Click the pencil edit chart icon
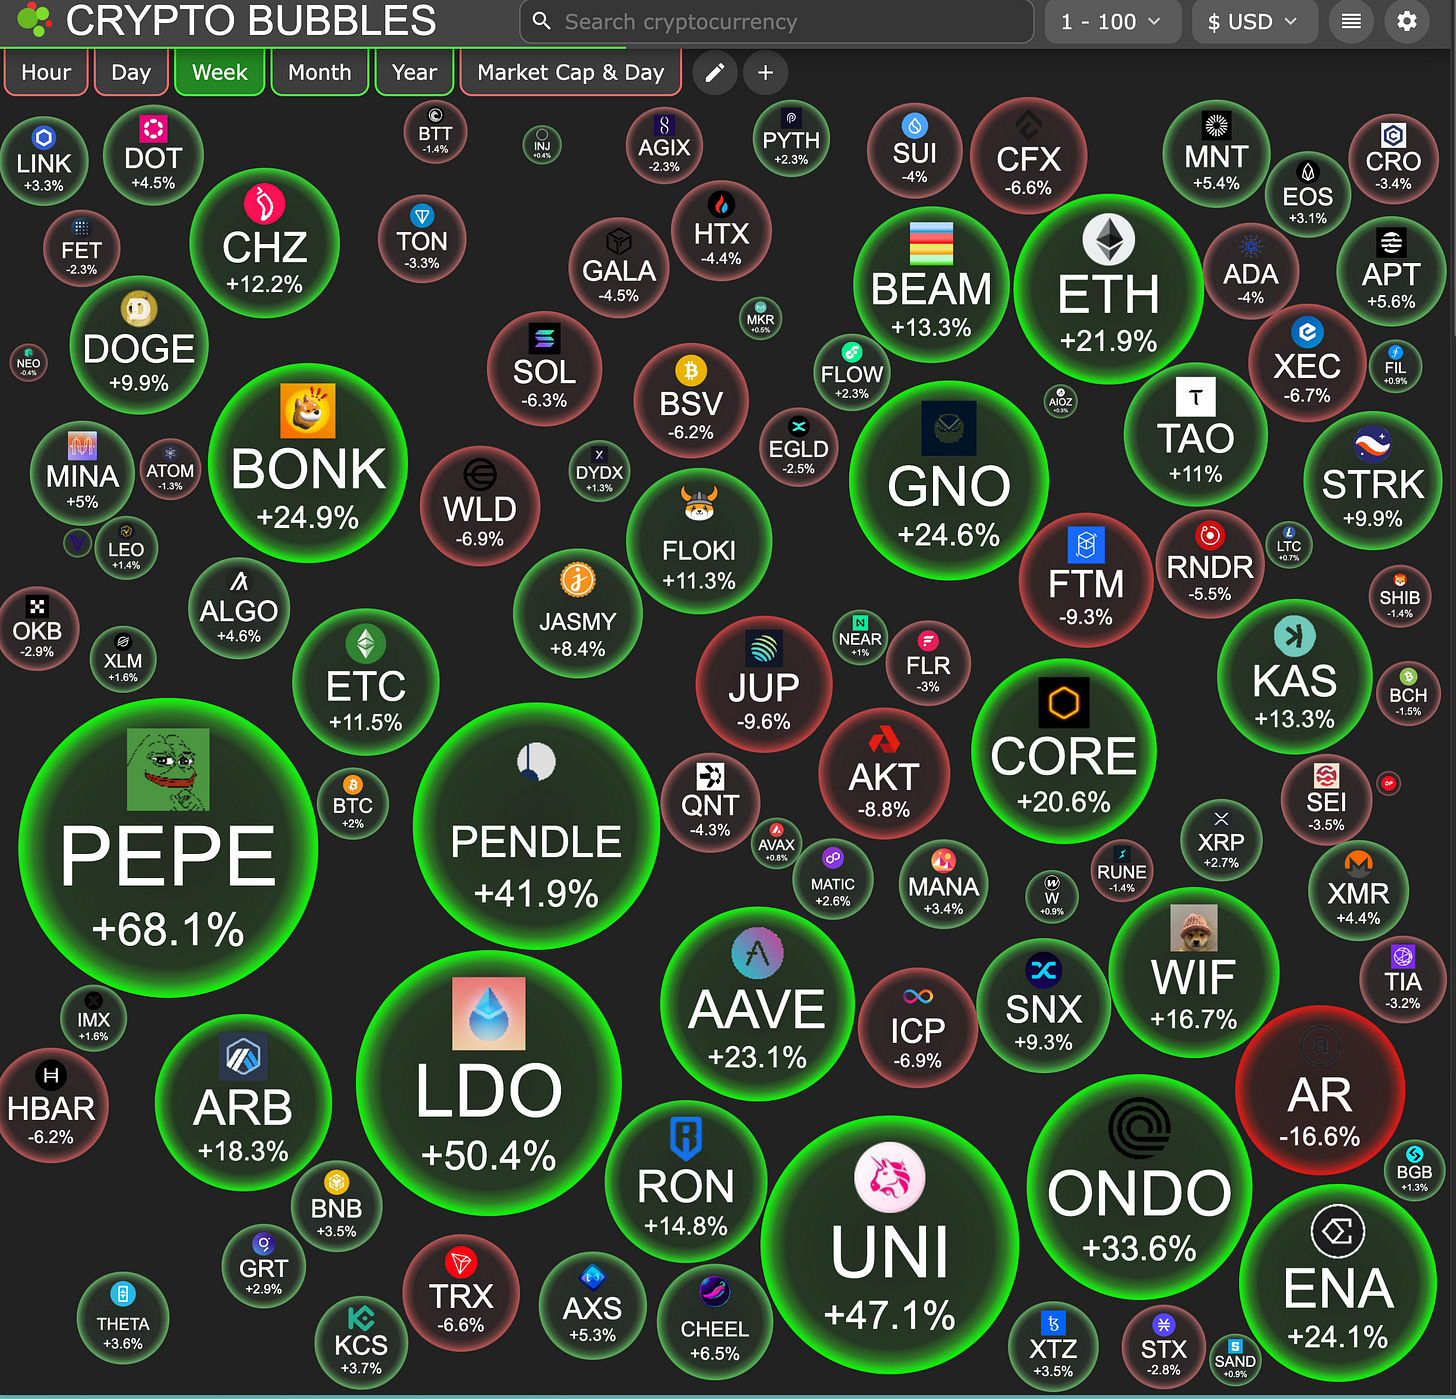 tap(715, 72)
